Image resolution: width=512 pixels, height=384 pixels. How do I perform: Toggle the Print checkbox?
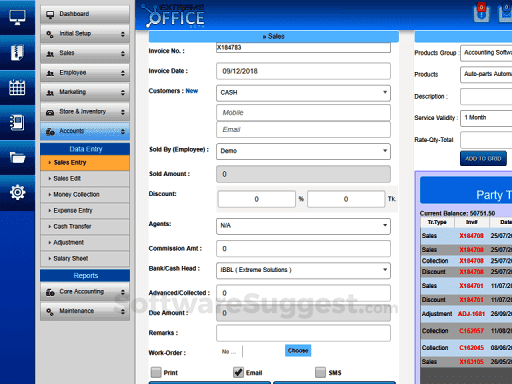[156, 372]
